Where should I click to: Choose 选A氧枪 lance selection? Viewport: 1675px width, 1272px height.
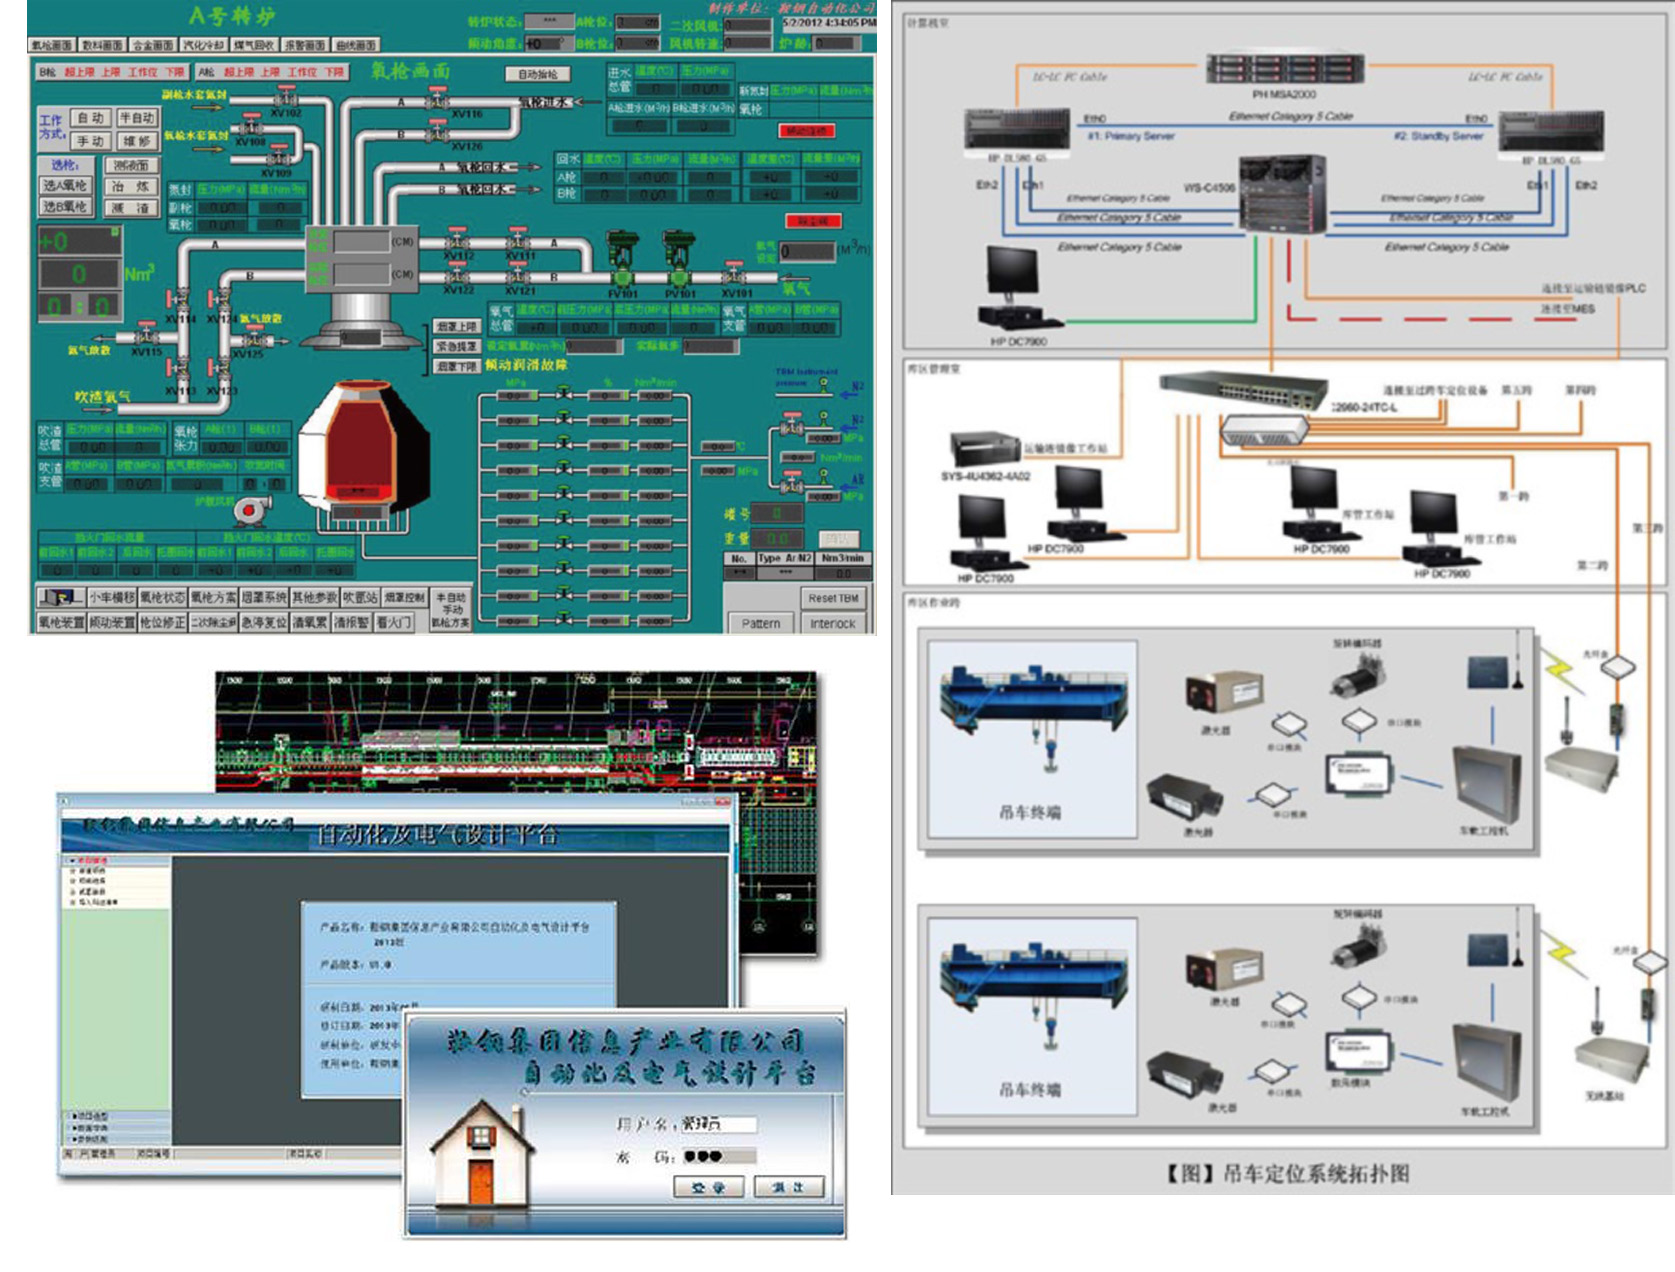(x=65, y=185)
